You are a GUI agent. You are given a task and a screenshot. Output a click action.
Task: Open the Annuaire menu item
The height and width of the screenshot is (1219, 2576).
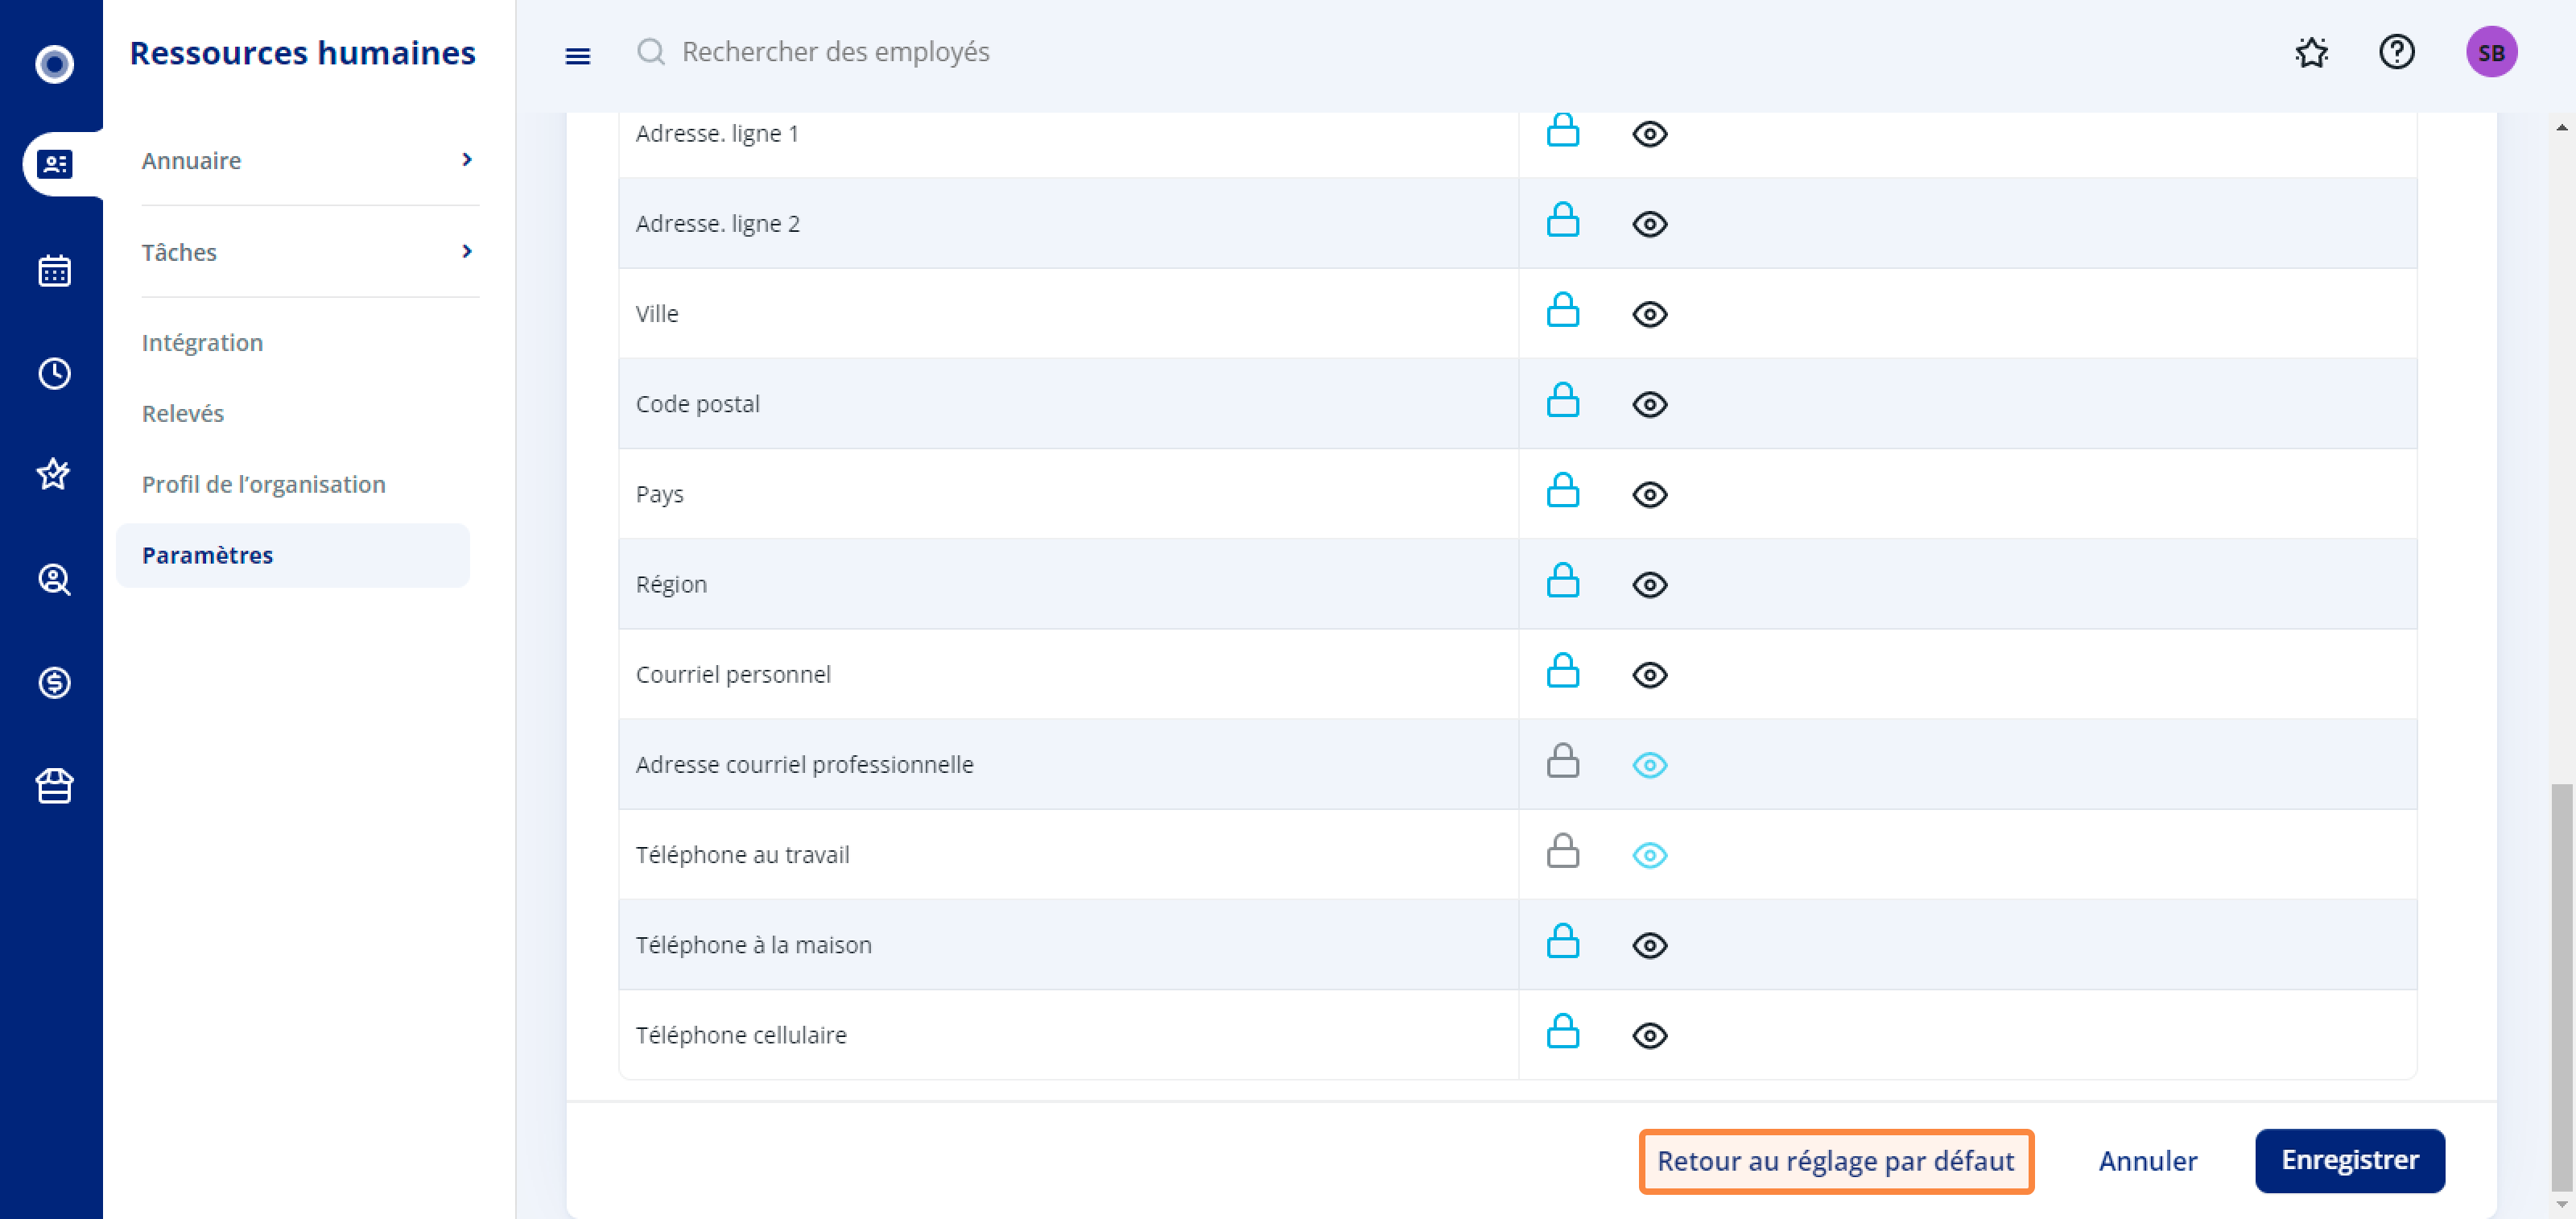191,160
